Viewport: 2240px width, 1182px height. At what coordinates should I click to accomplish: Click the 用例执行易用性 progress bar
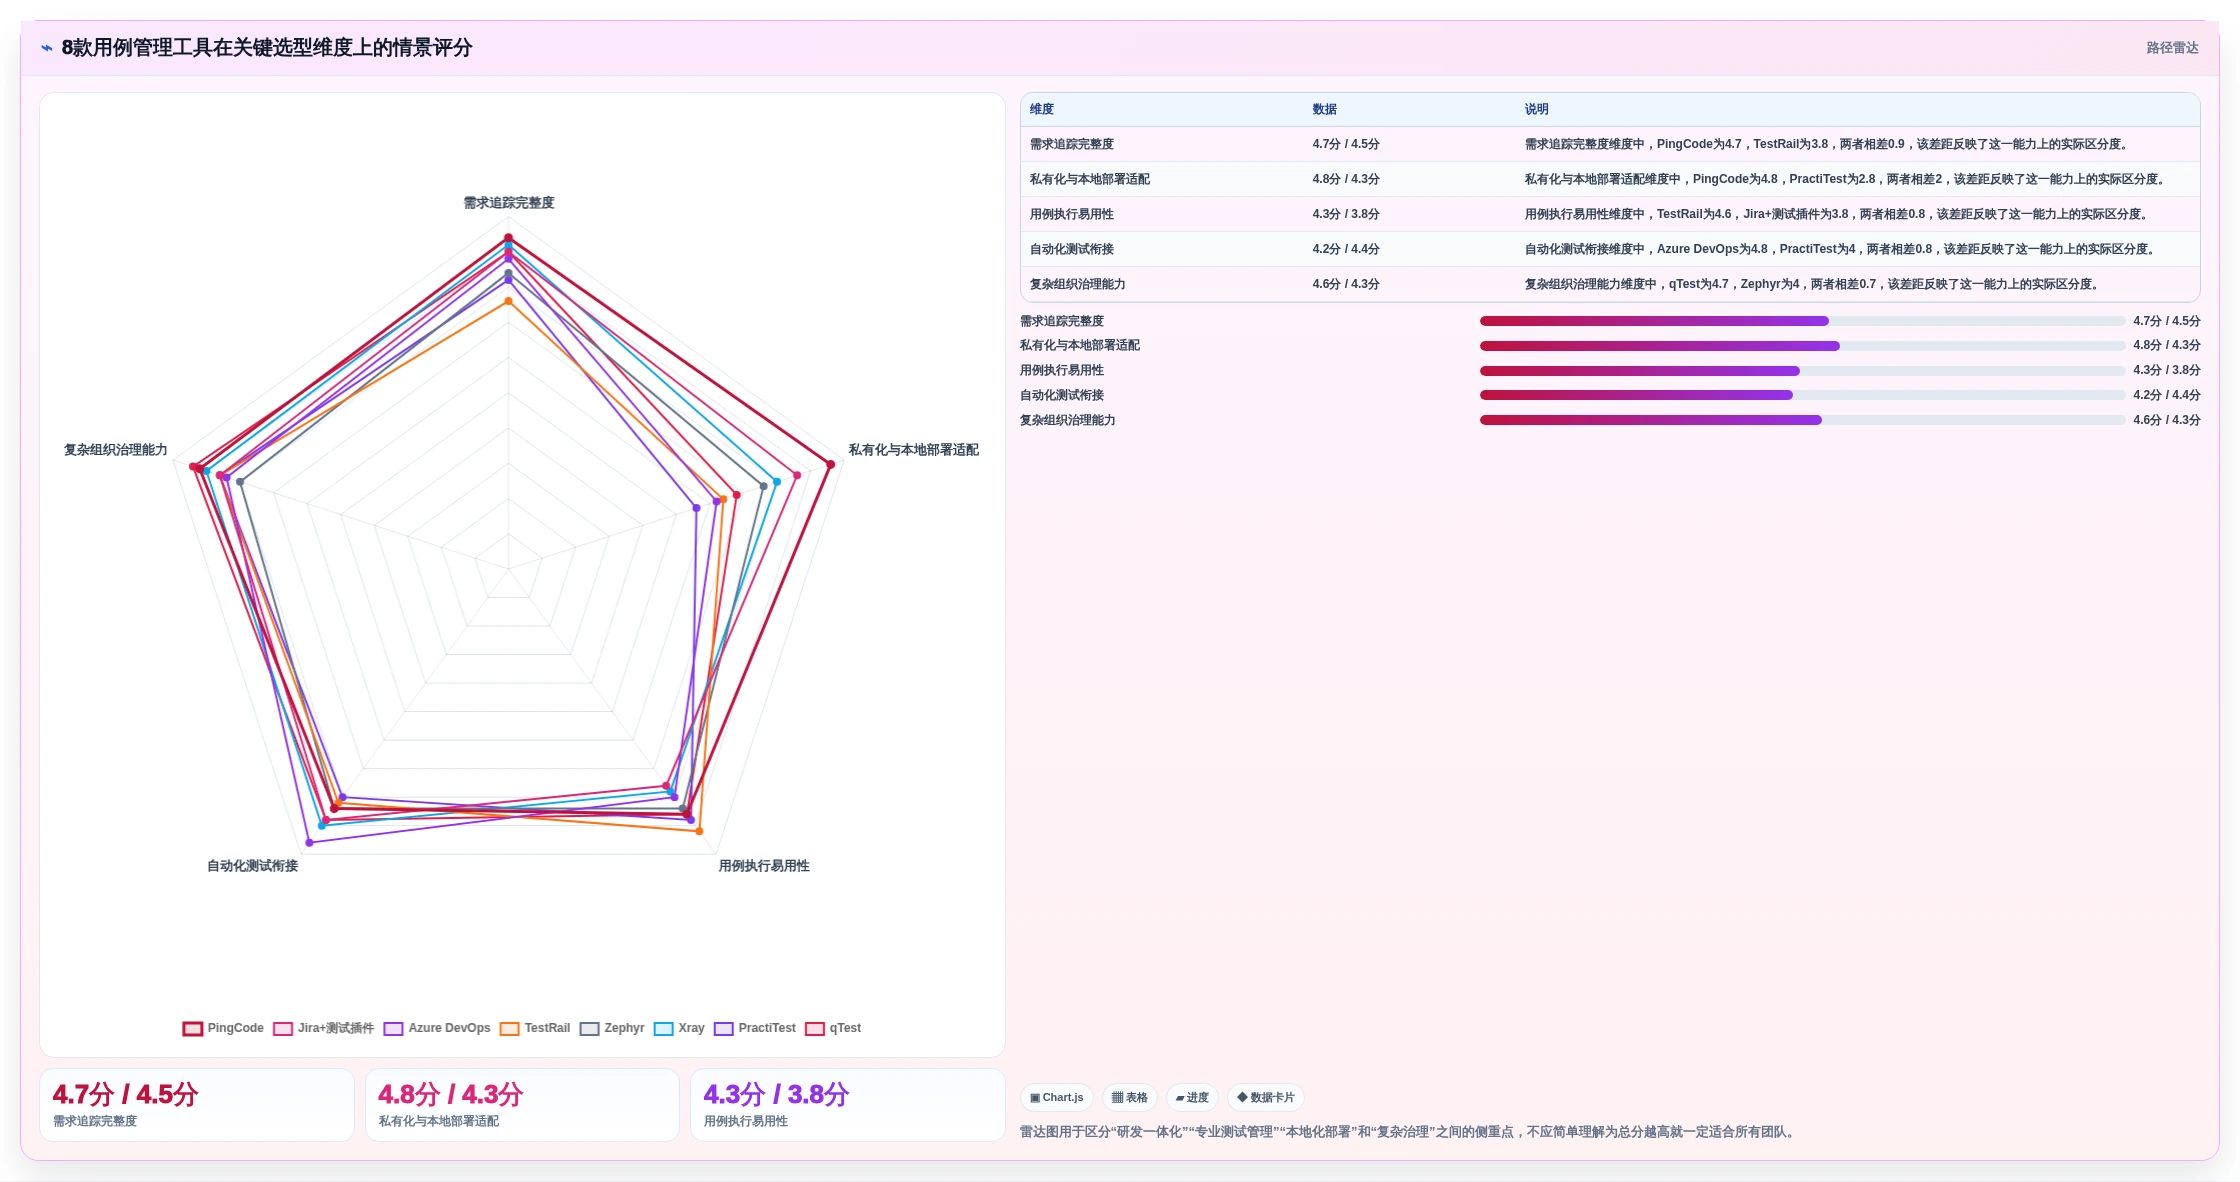coord(1802,371)
